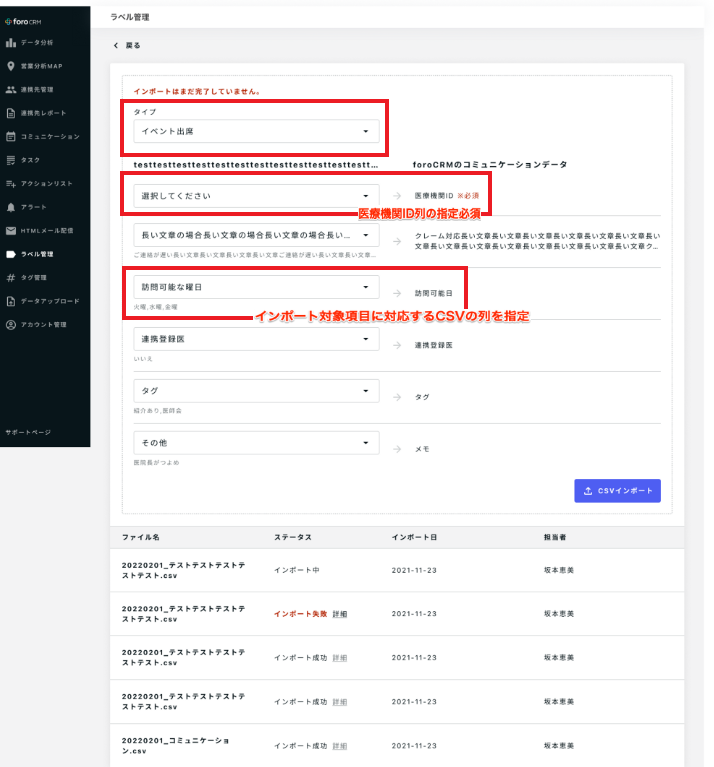Select タスク list icon in sidebar
The width and height of the screenshot is (714, 767).
tap(11, 160)
